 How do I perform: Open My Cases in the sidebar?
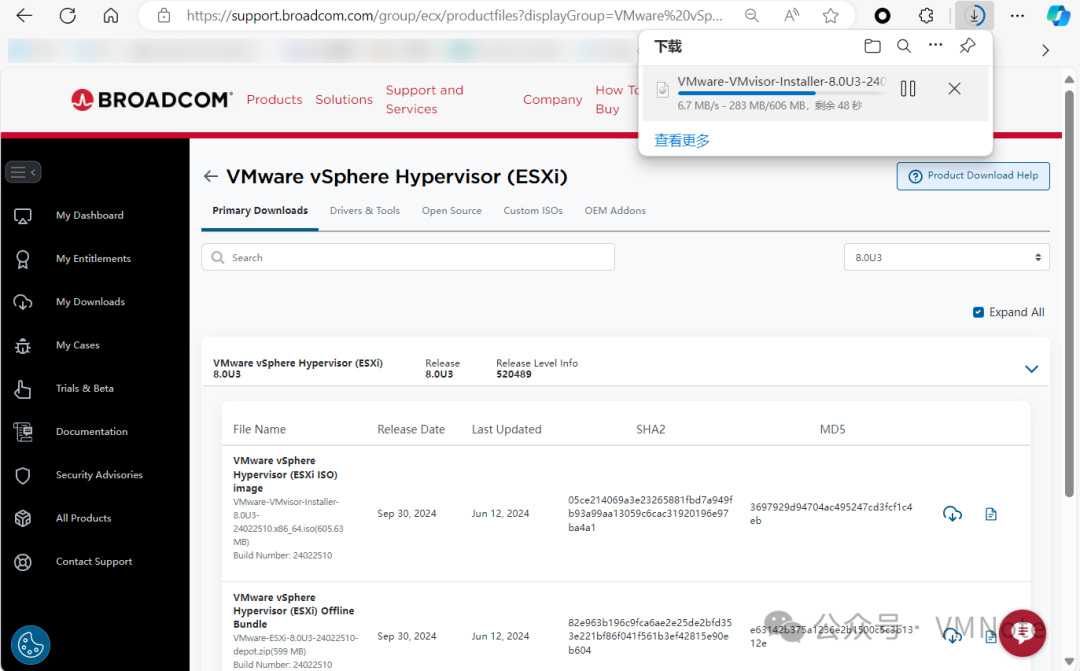[77, 345]
